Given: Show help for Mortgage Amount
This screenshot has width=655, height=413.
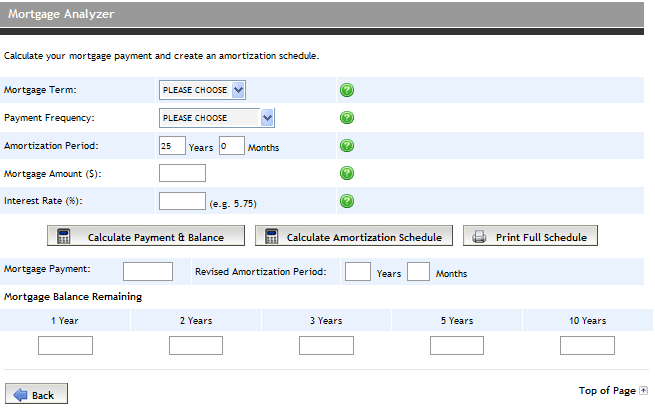Looking at the screenshot, I should pyautogui.click(x=347, y=173).
